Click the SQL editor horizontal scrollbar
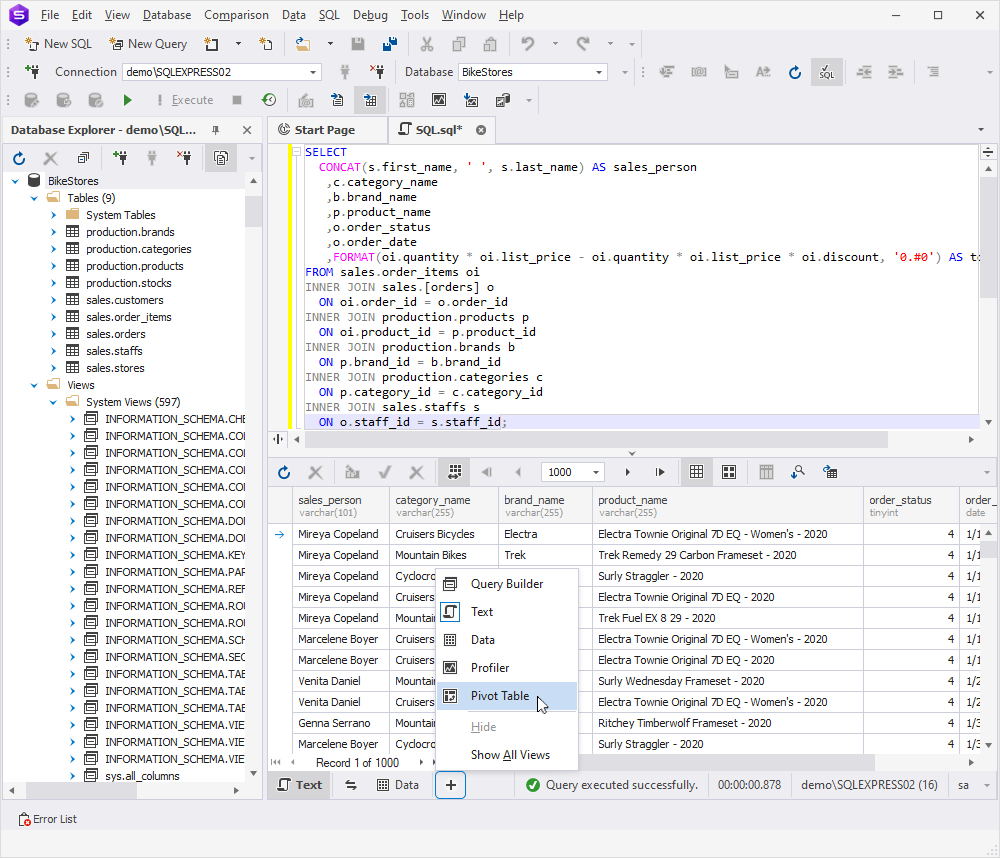The image size is (1000, 858). 596,440
